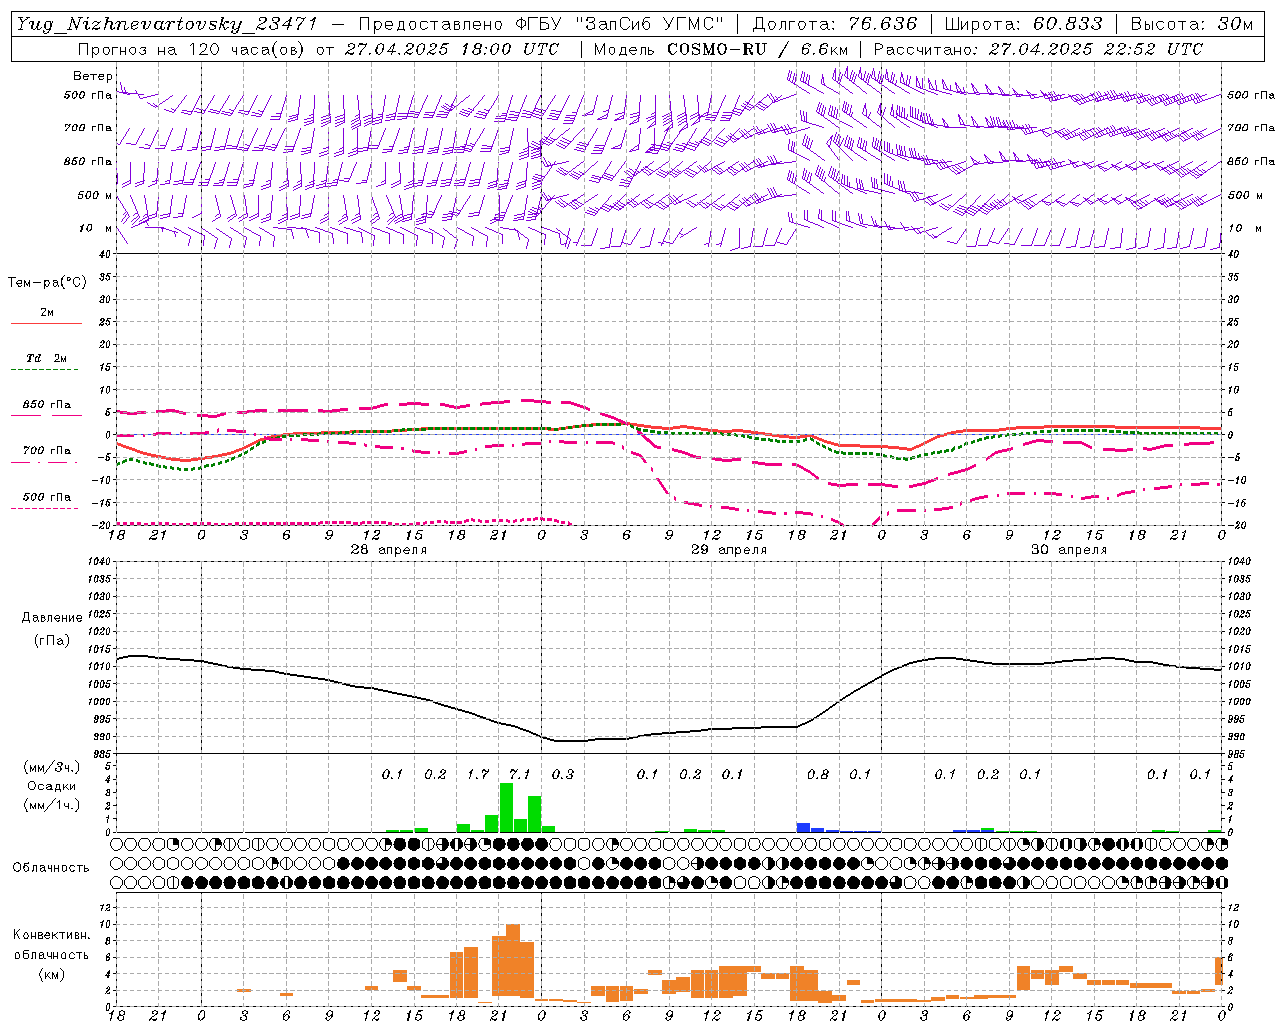This screenshot has width=1280, height=1024.
Task: Click the '30 апреля' date label
Action: 1069,550
